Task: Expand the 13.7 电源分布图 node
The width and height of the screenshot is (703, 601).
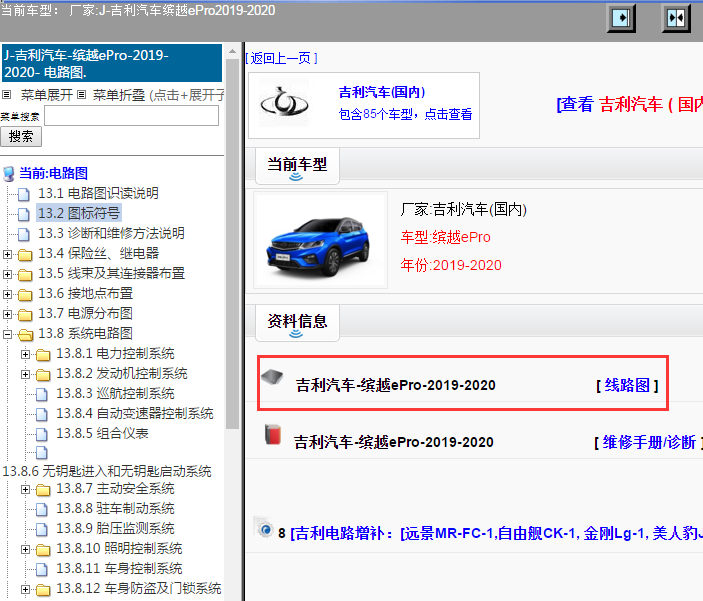Action: point(7,314)
